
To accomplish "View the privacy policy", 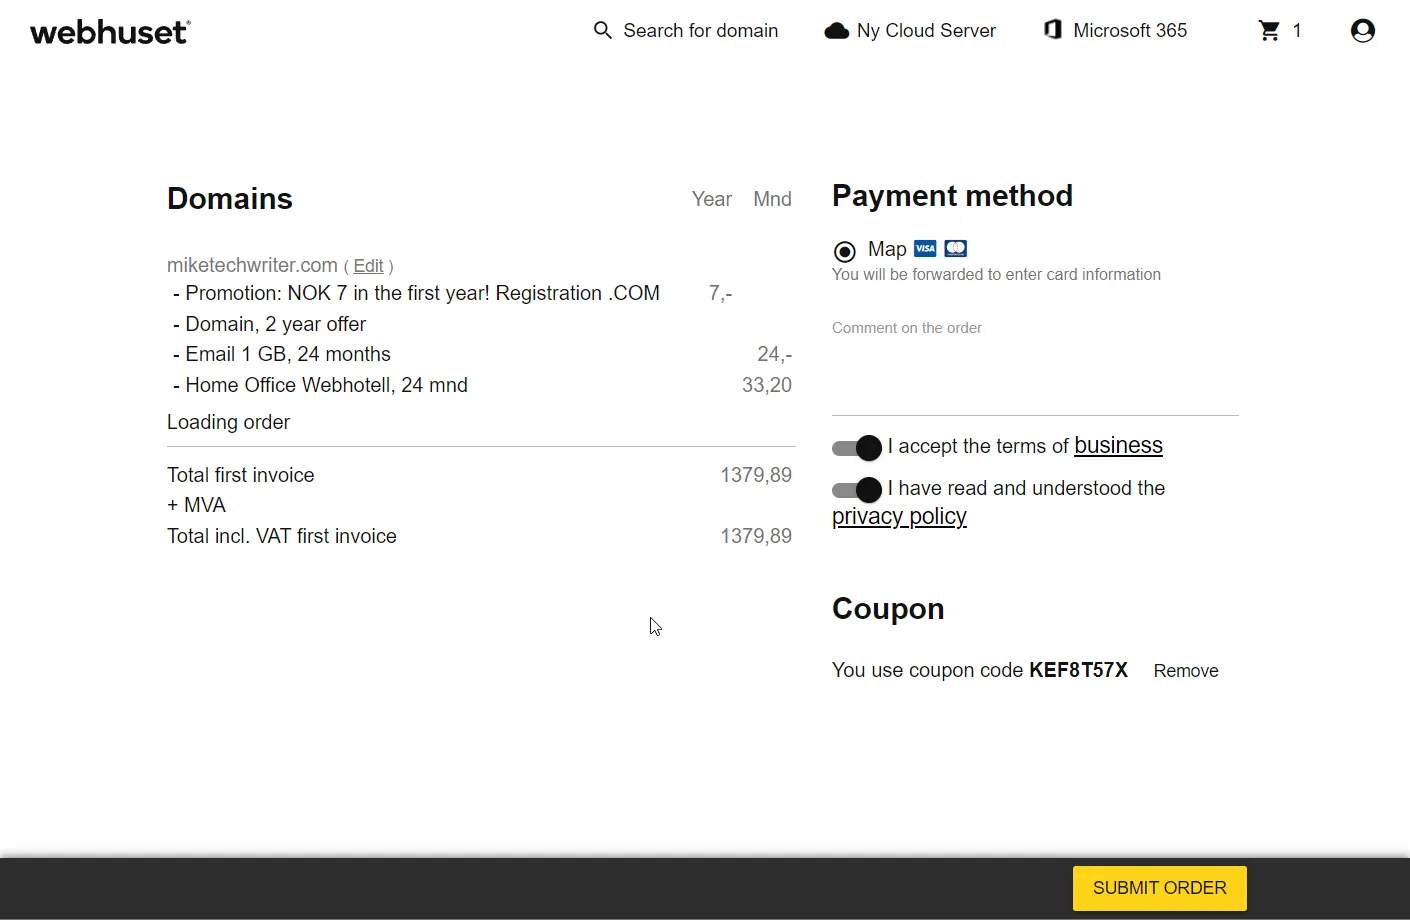I will pyautogui.click(x=898, y=515).
